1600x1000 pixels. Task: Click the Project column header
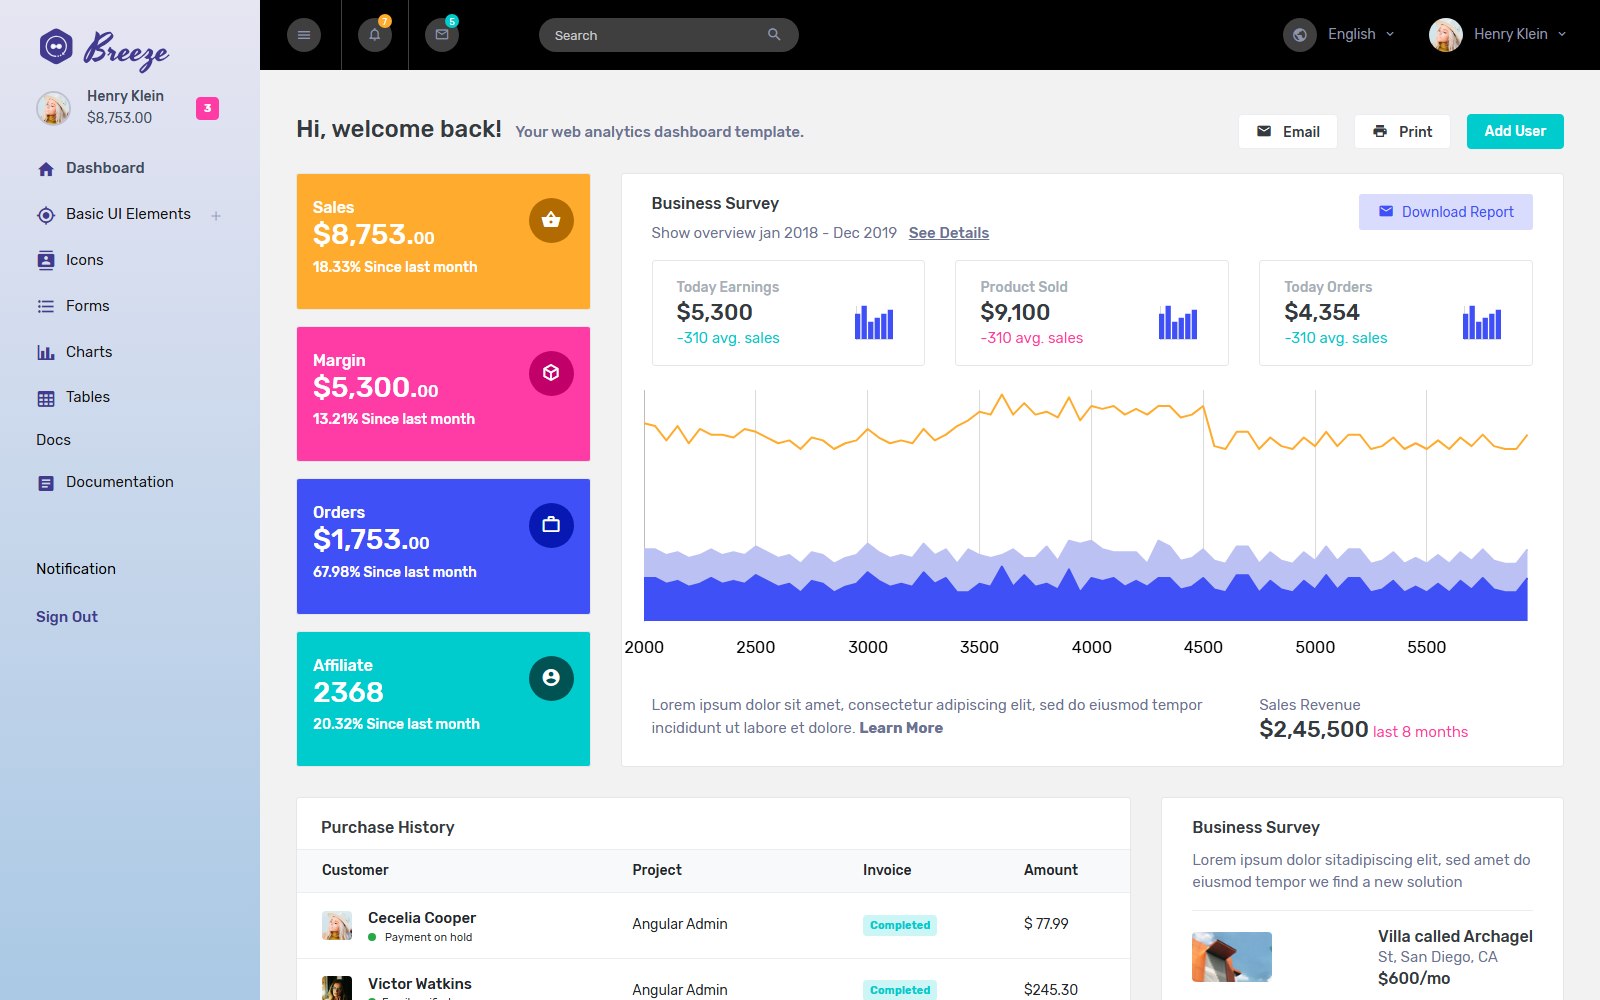[x=657, y=870]
